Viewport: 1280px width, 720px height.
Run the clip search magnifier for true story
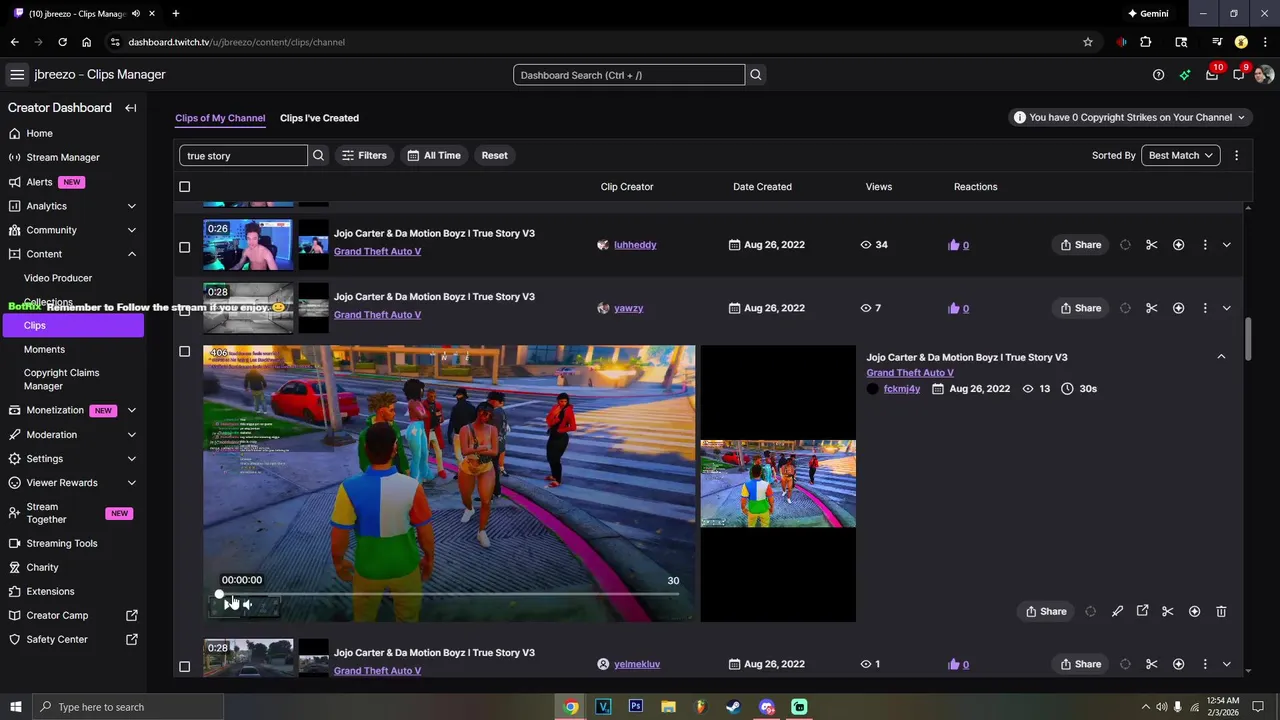(x=319, y=155)
